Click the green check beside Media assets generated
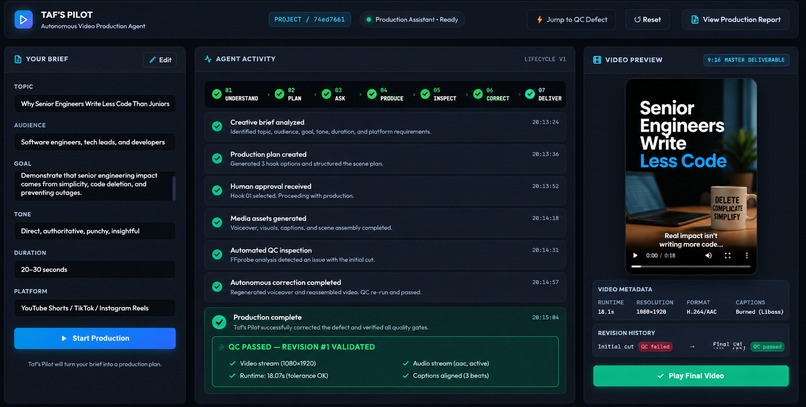This screenshot has height=407, width=806. point(217,222)
